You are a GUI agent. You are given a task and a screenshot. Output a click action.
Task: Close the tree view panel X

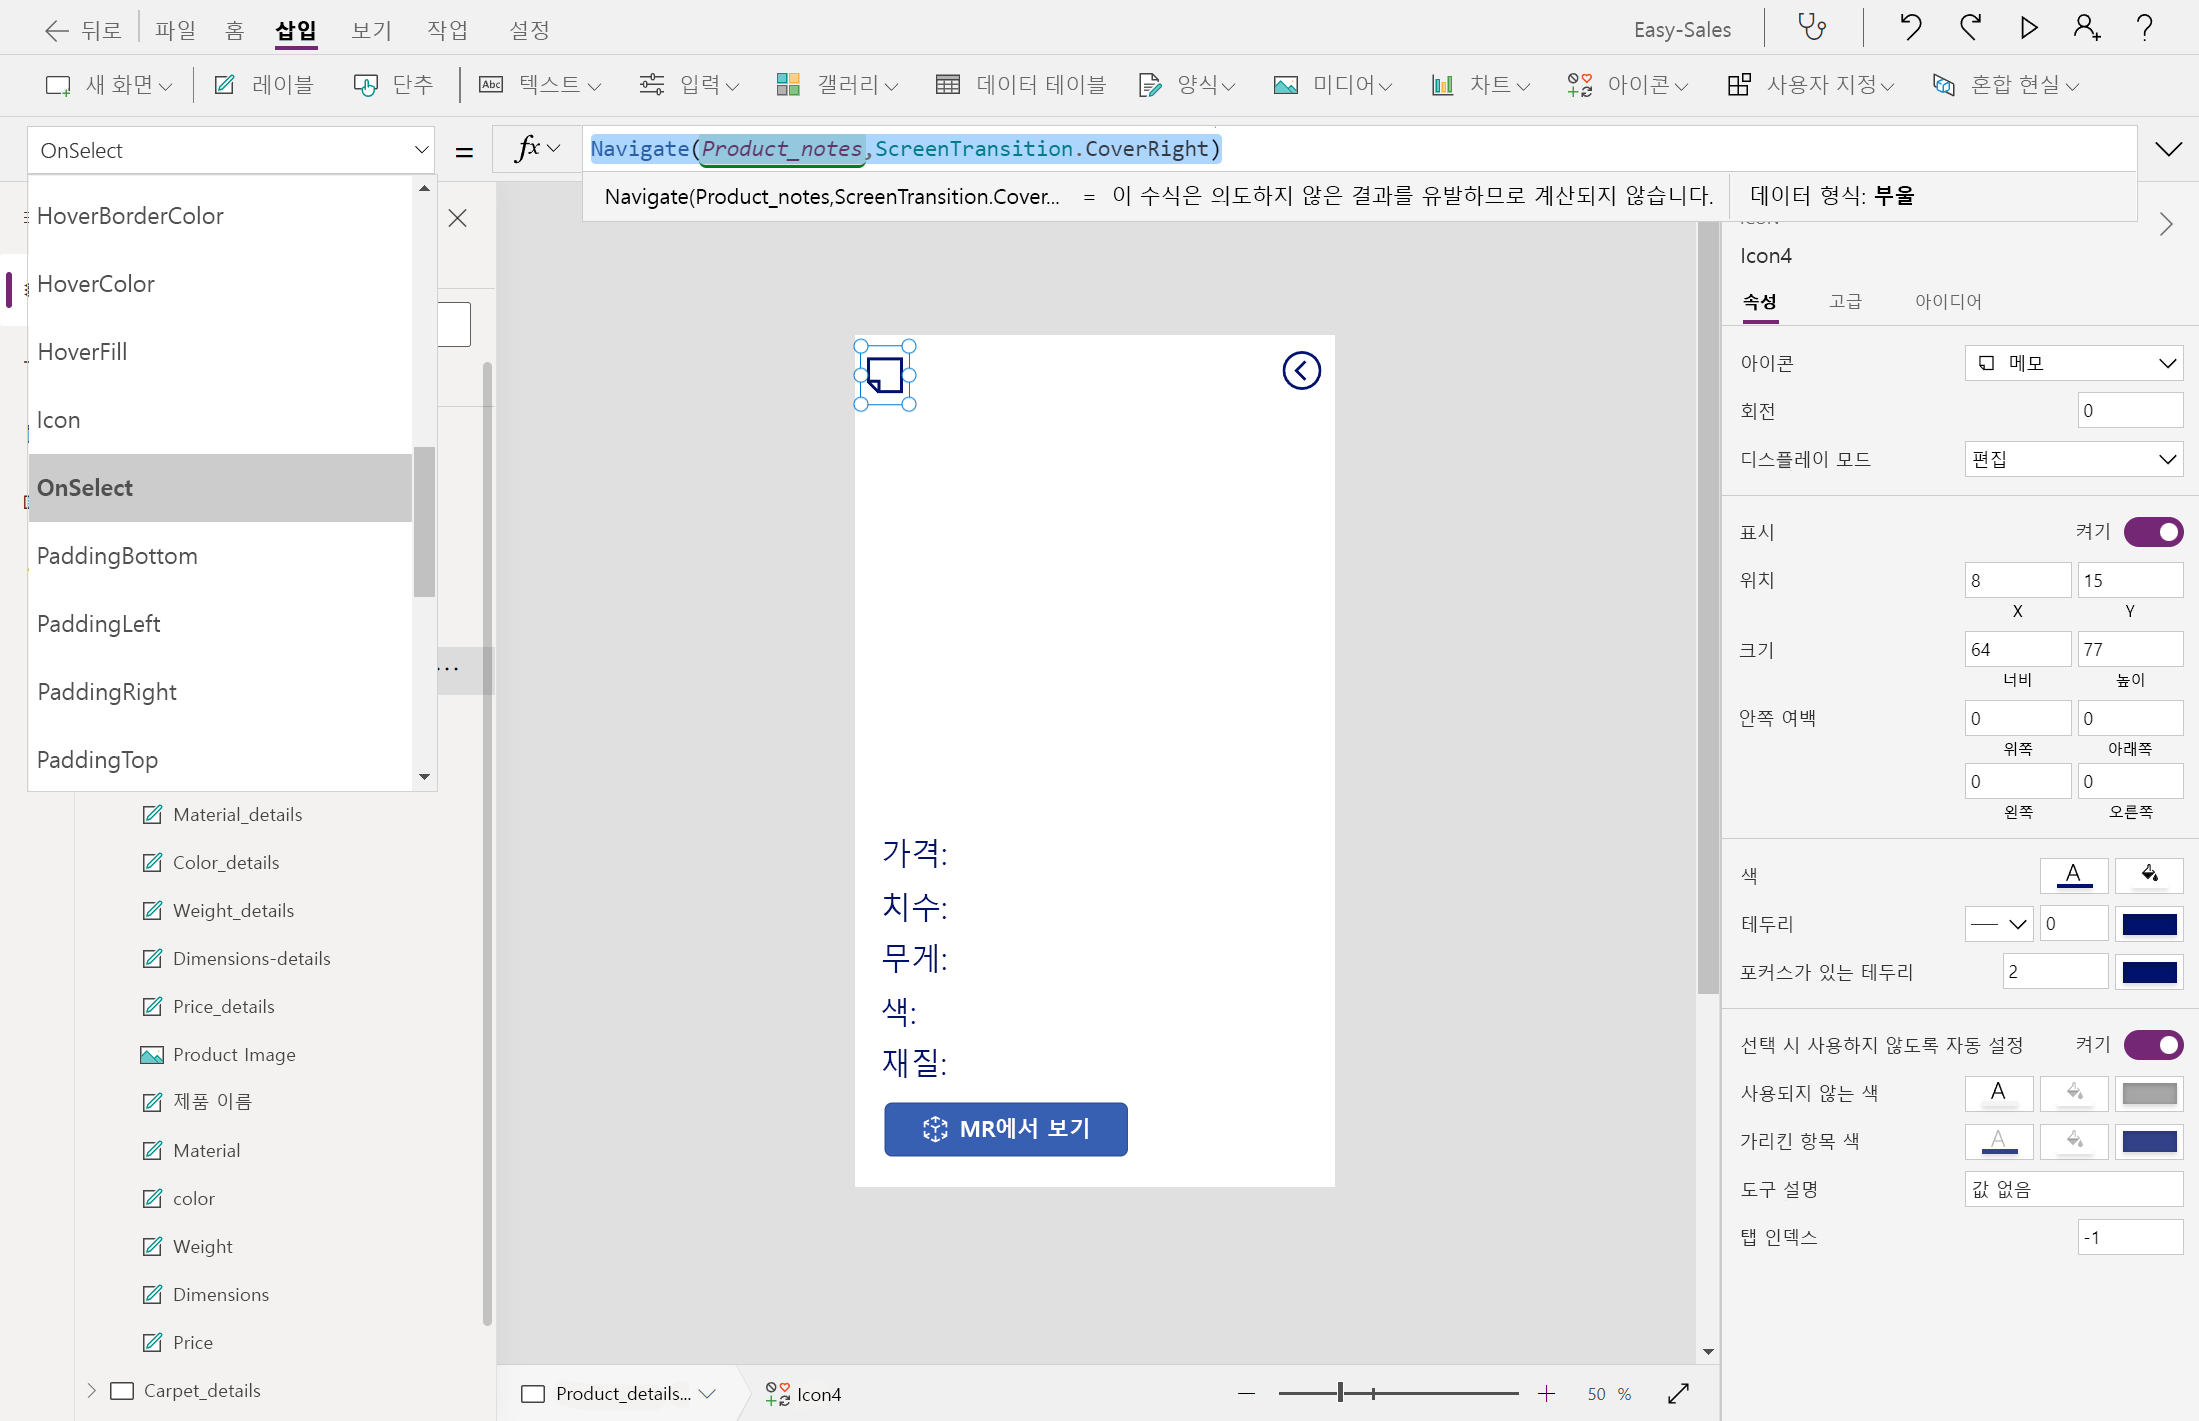(458, 218)
